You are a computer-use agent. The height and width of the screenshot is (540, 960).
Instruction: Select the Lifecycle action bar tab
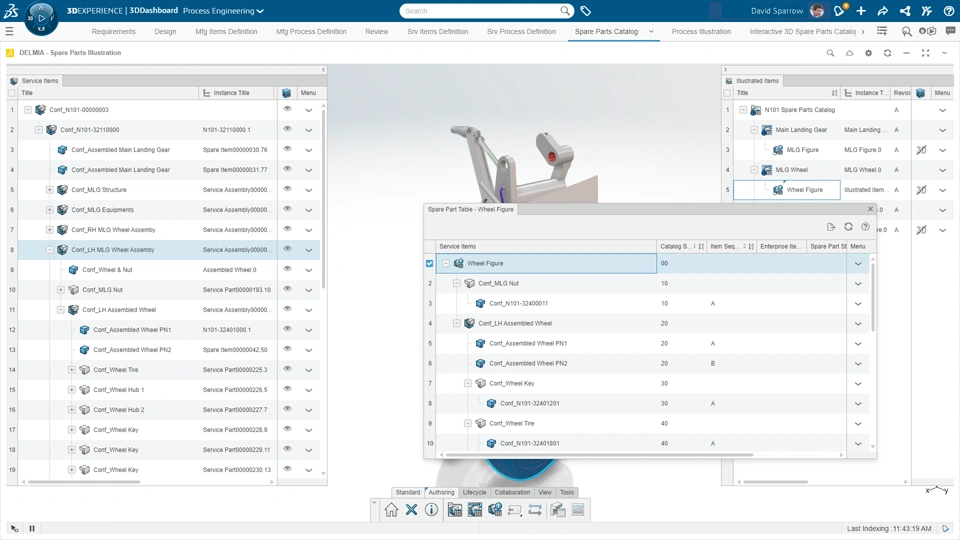[x=474, y=492]
